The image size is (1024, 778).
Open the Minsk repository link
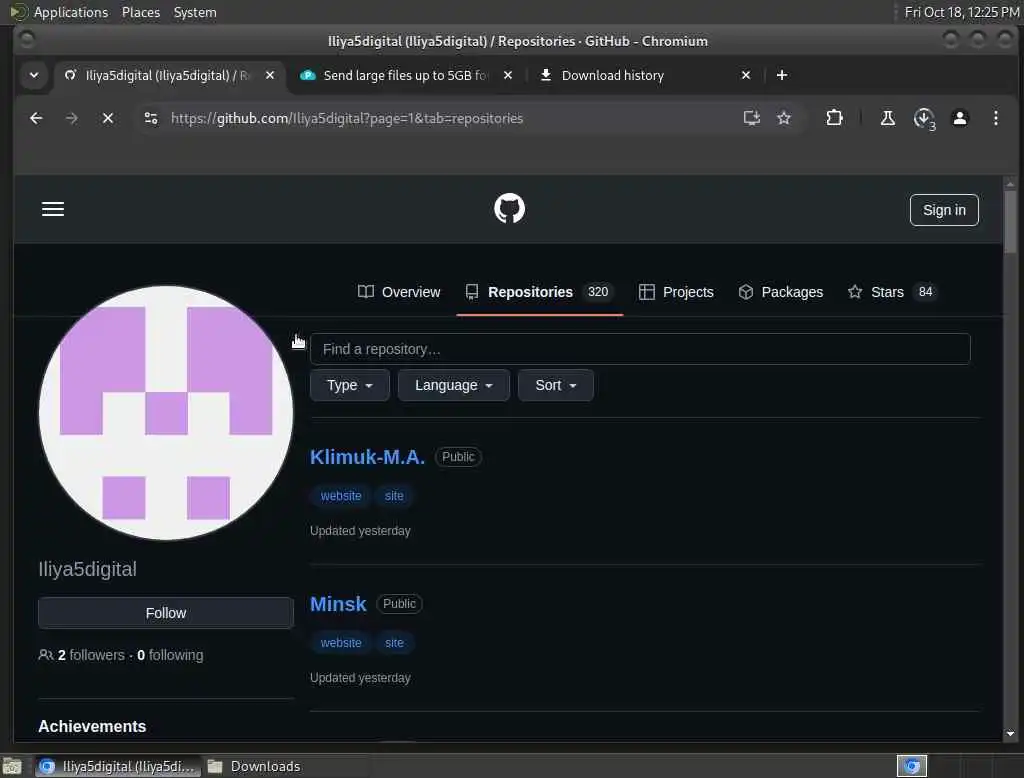tap(338, 604)
